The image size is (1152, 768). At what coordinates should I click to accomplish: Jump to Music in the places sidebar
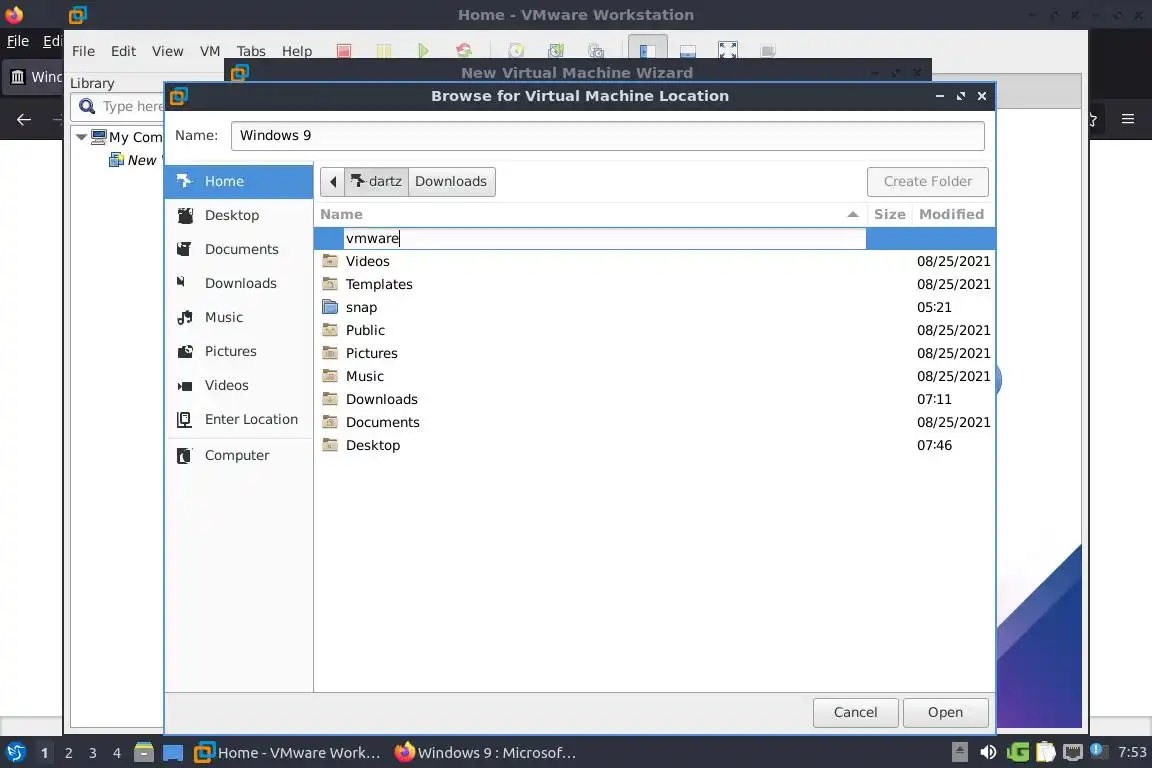tap(239, 317)
